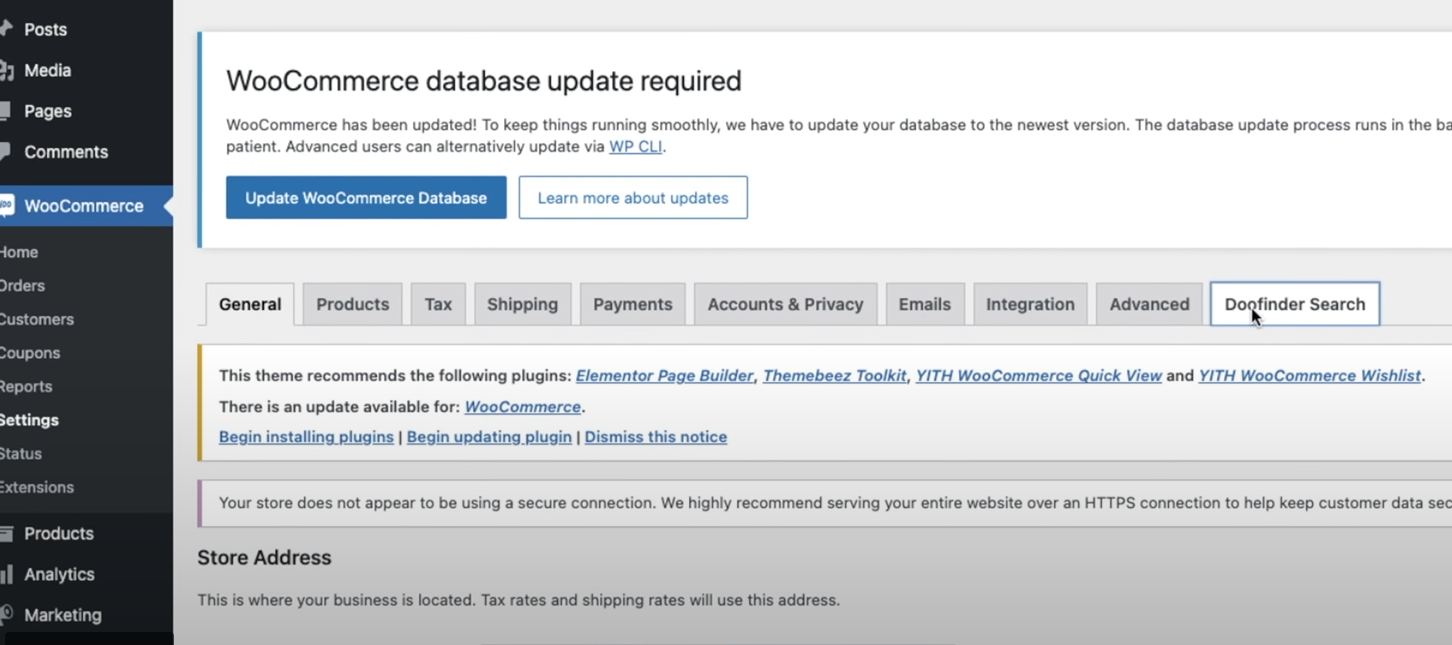Switch to the Products settings tab
The width and height of the screenshot is (1452, 645).
click(353, 304)
